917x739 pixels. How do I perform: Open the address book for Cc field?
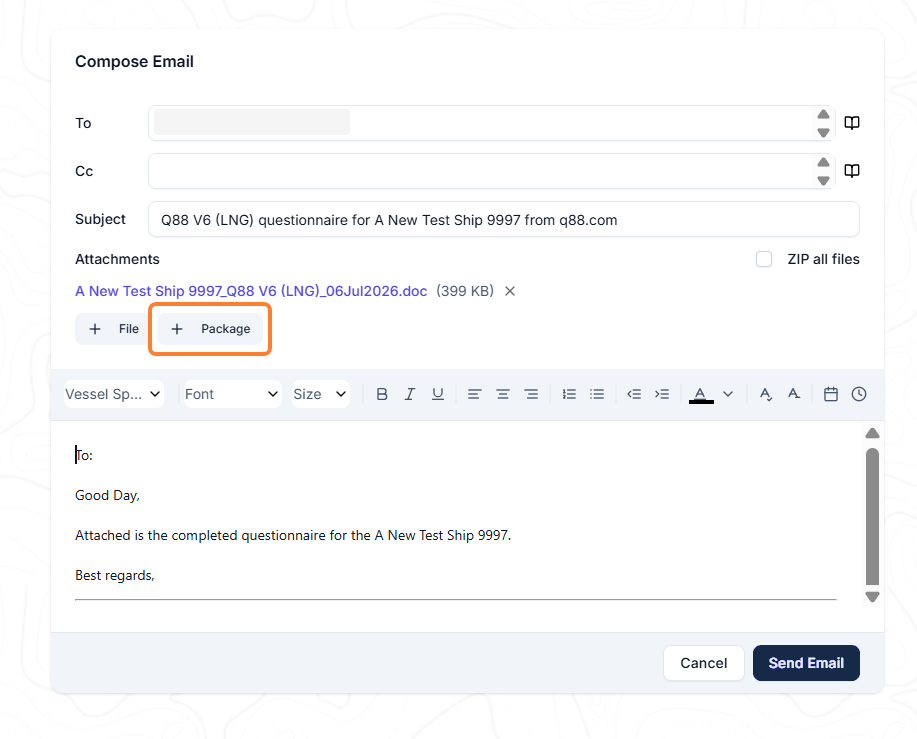coord(852,171)
